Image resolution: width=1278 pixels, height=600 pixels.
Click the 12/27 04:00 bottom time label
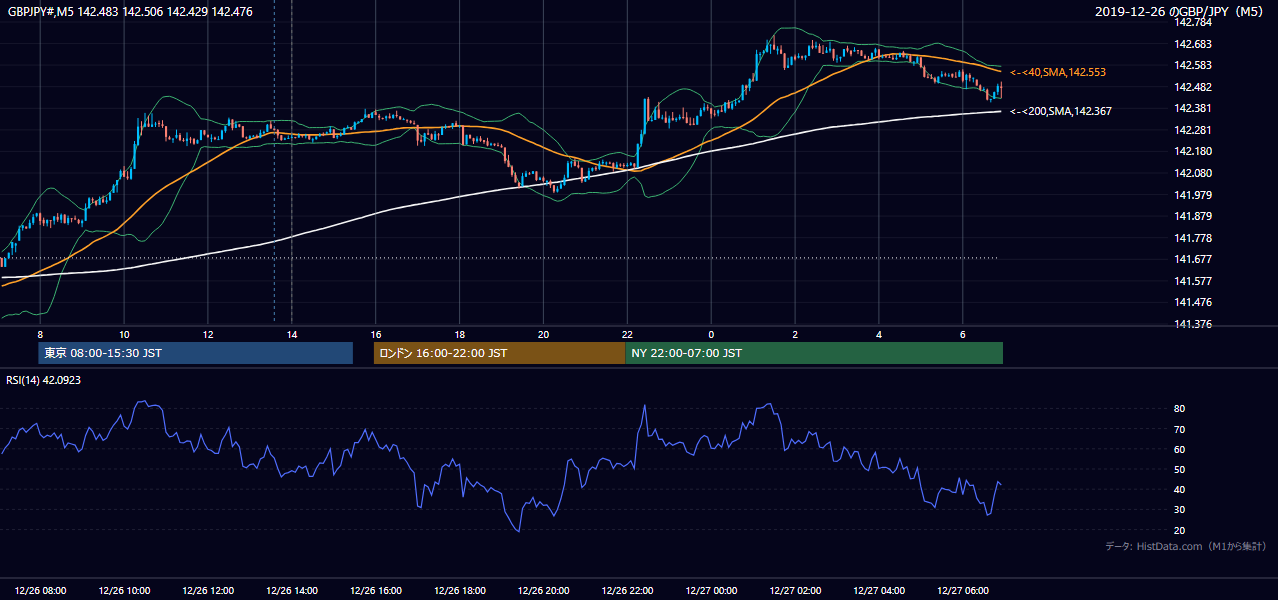click(879, 590)
